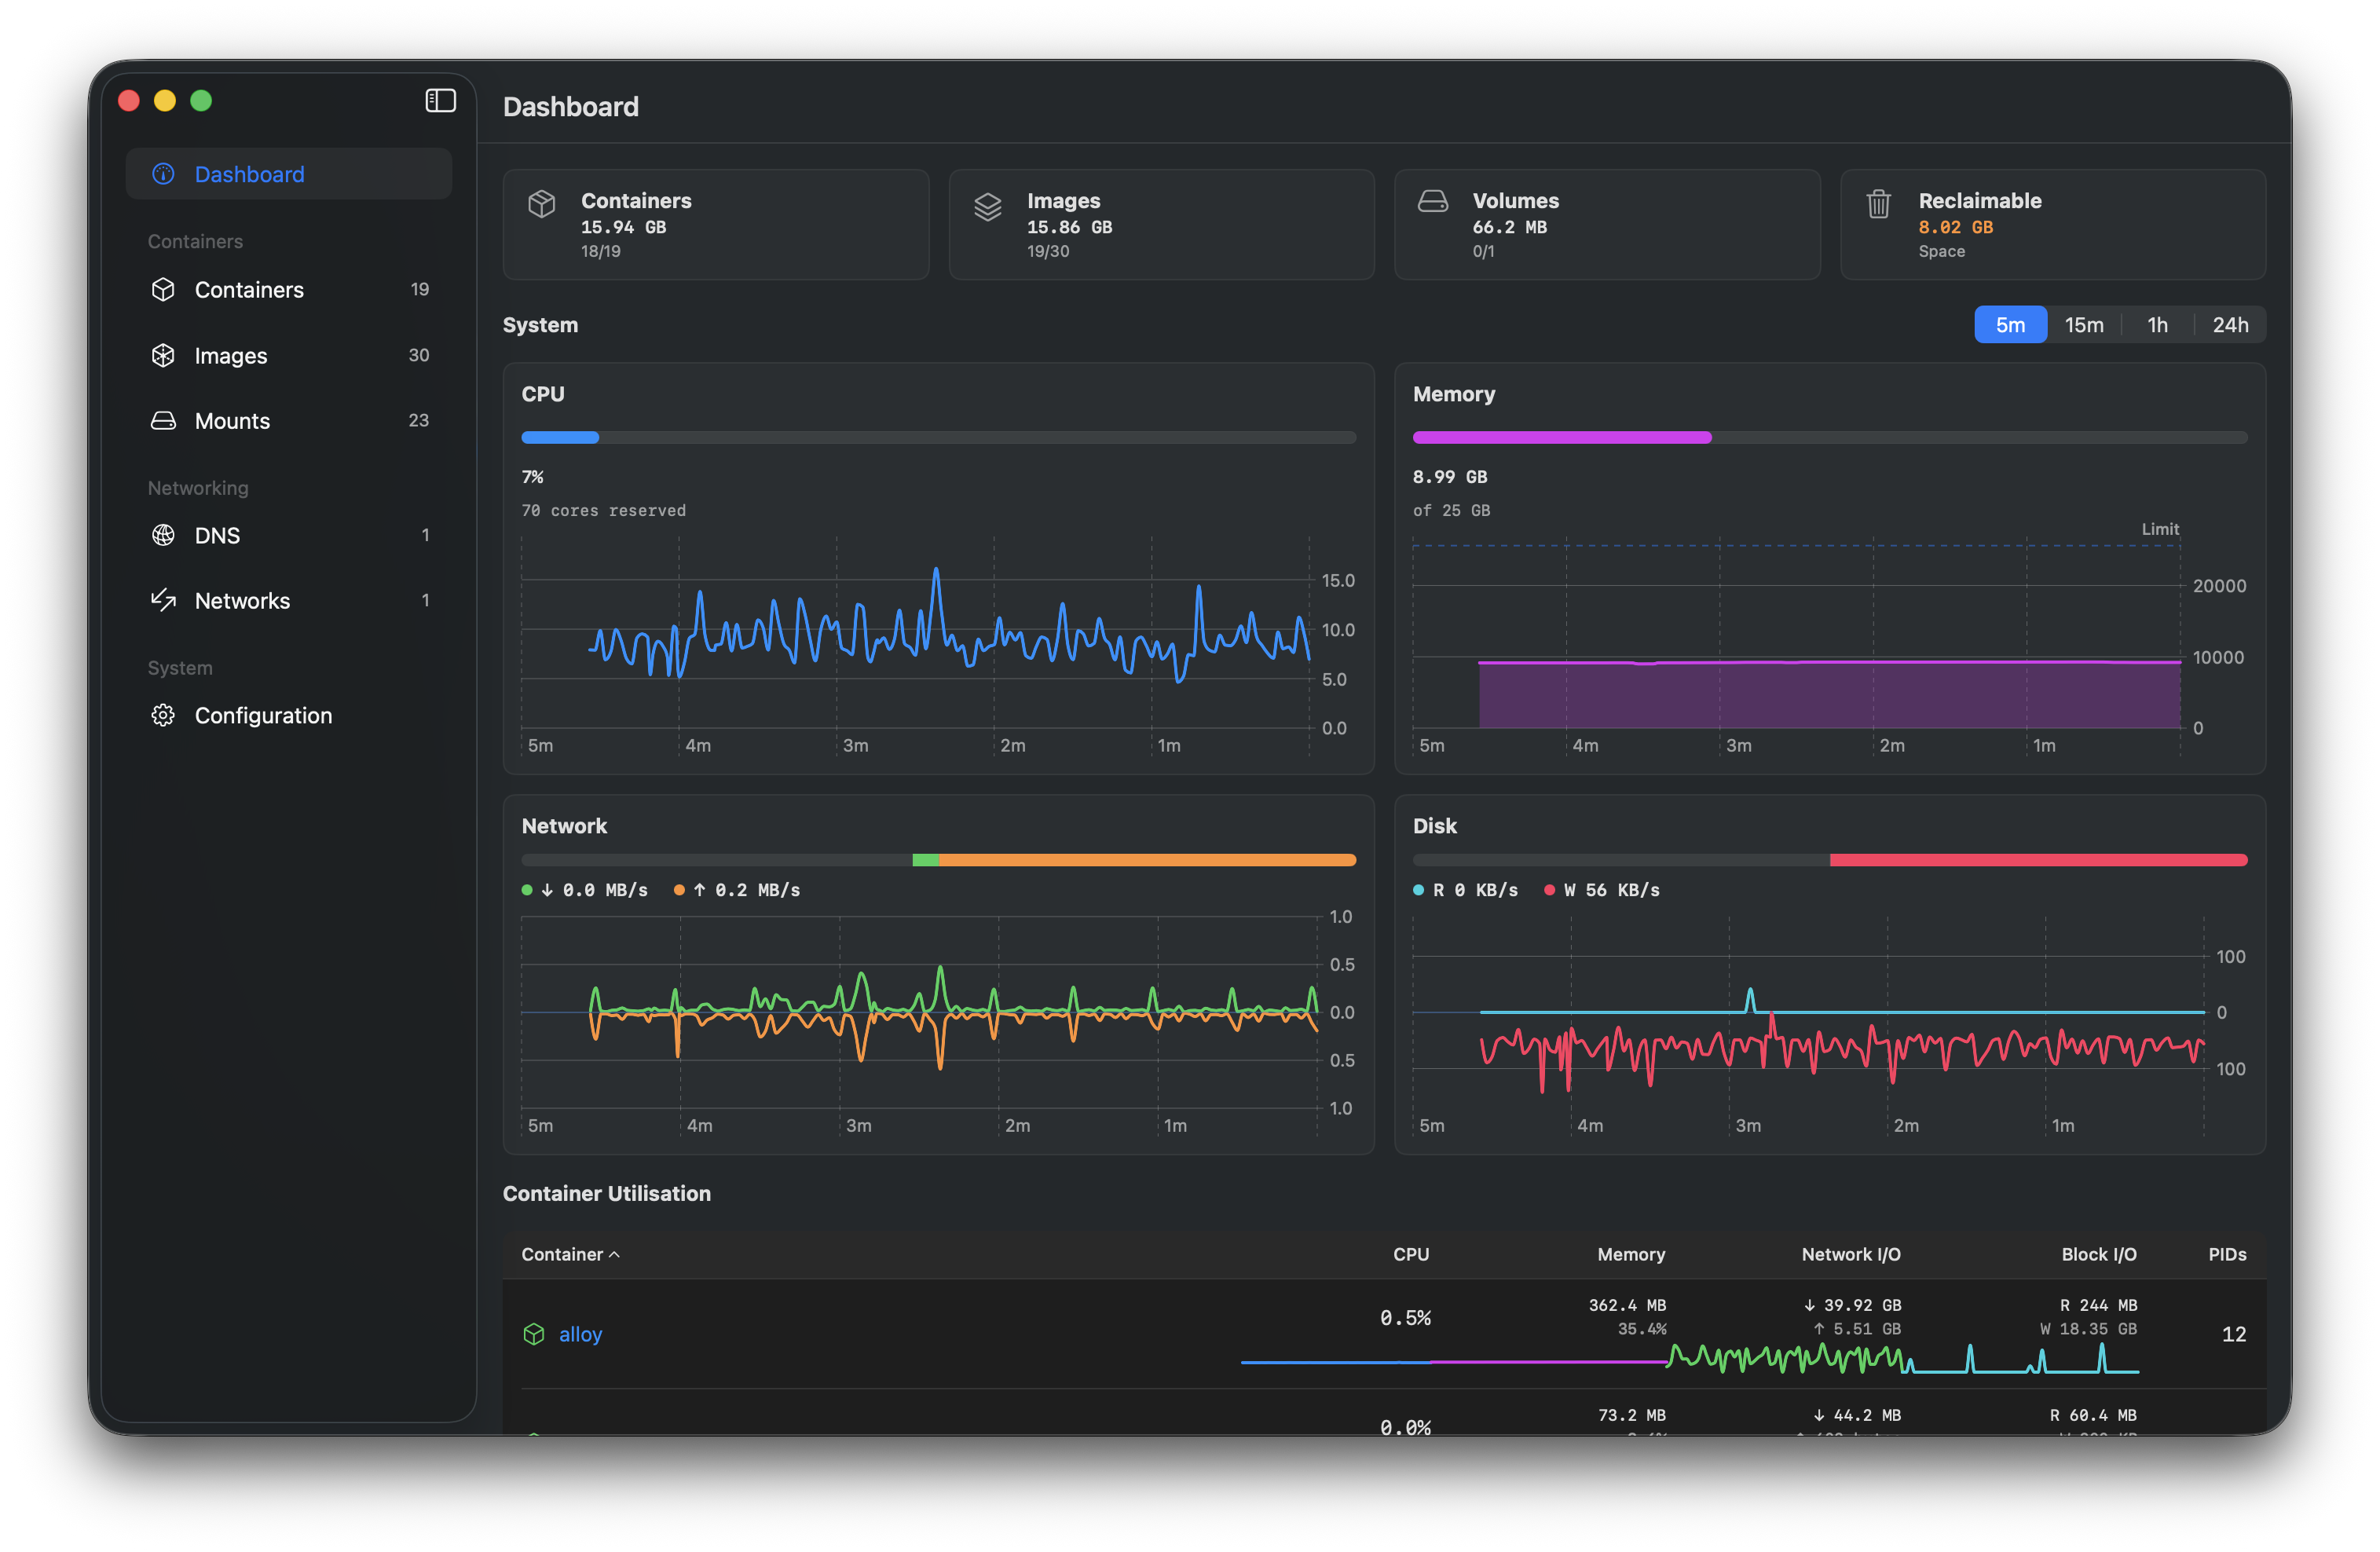Sort by the CPU column header
The image size is (2380, 1552).
pyautogui.click(x=1411, y=1254)
